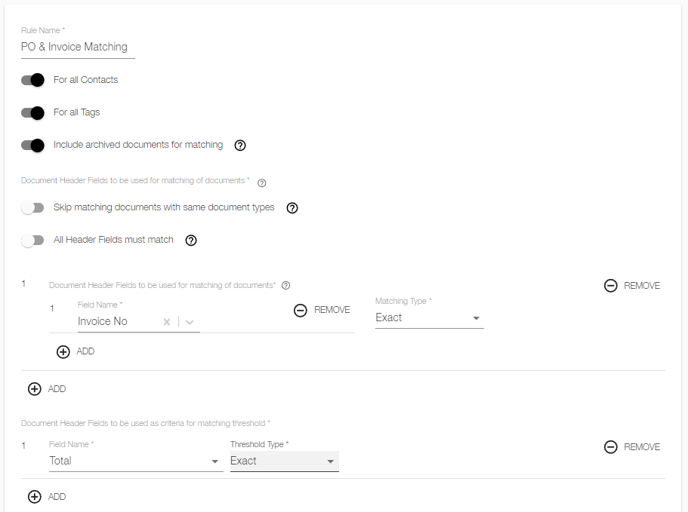This screenshot has height=512, width=688.
Task: Click the plus icon below Invoice No field
Action: pos(63,352)
